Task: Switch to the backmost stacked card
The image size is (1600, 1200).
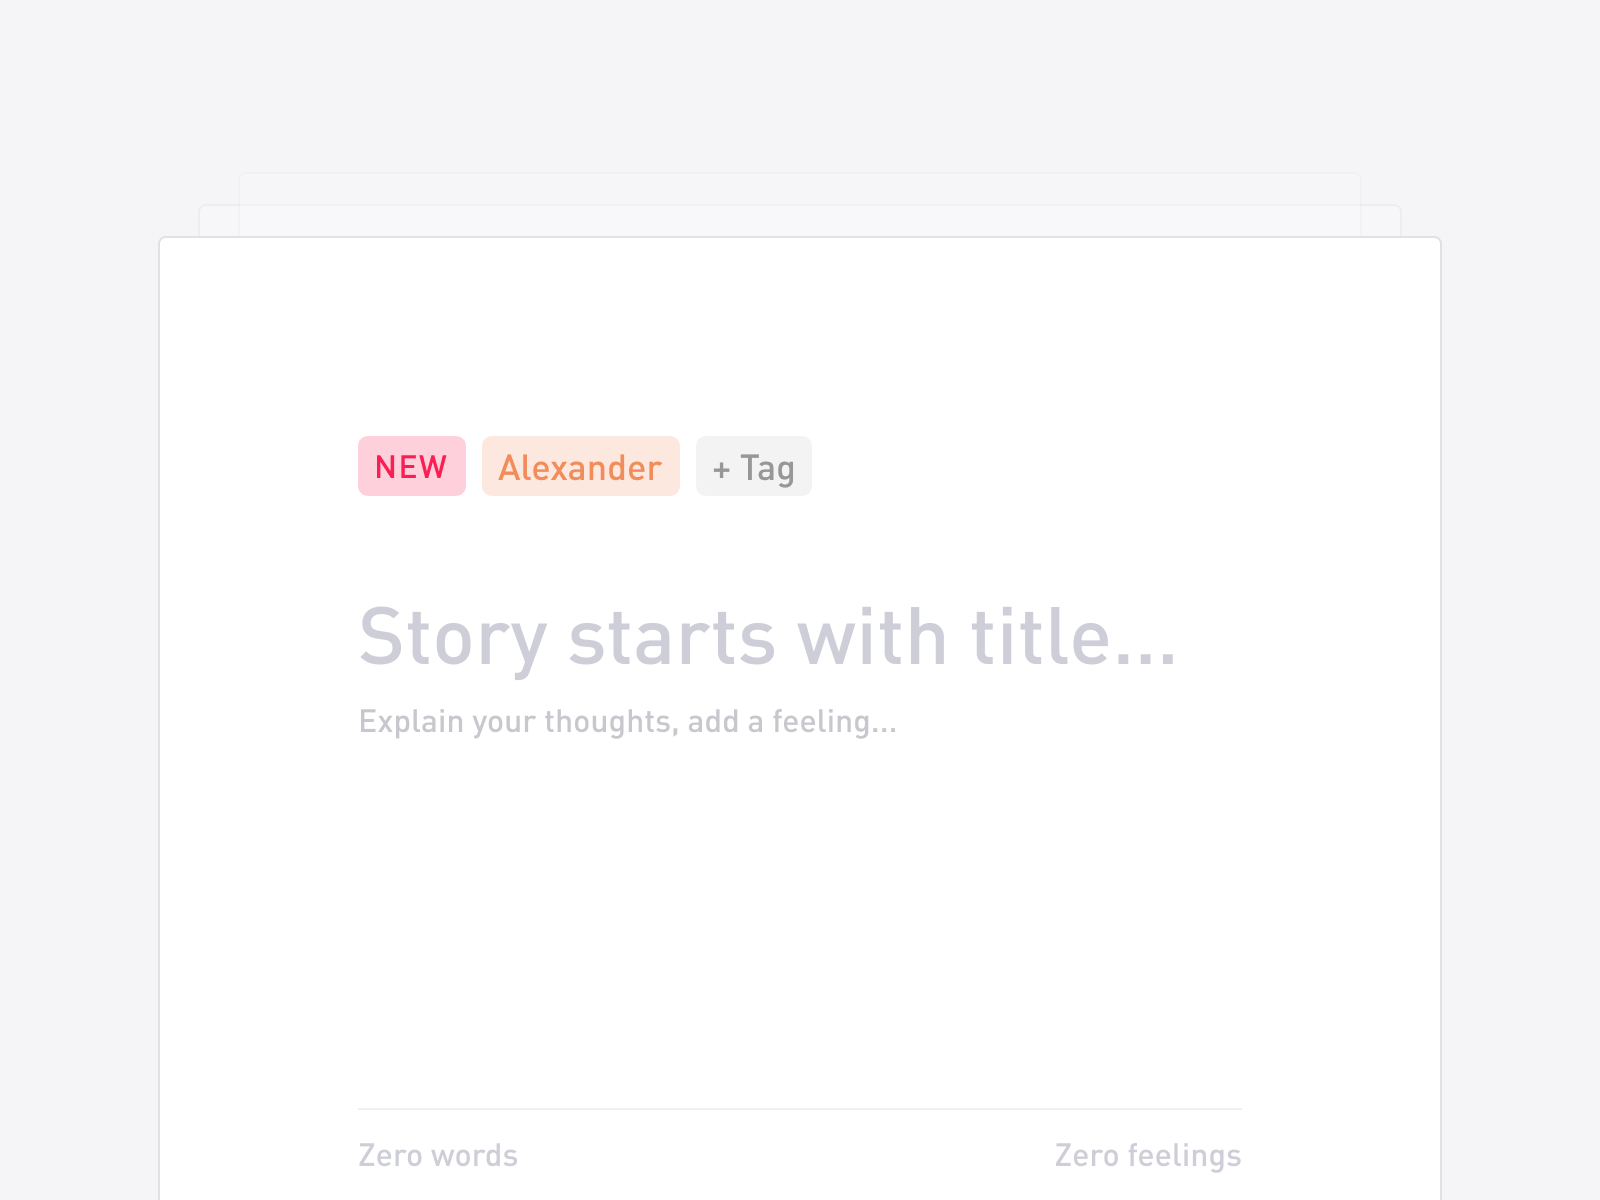Action: [800, 189]
